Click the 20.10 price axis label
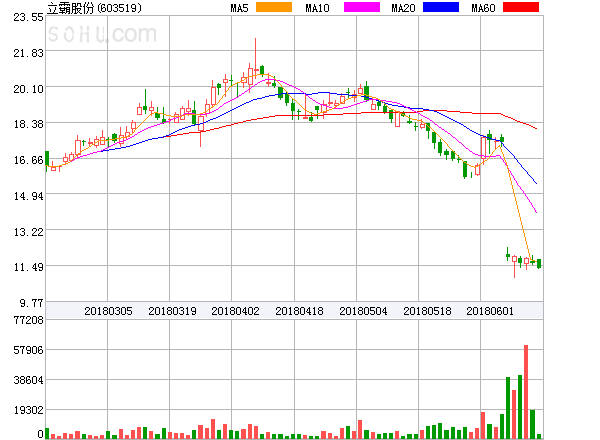Screen dimensions: 600x440 tap(28, 89)
